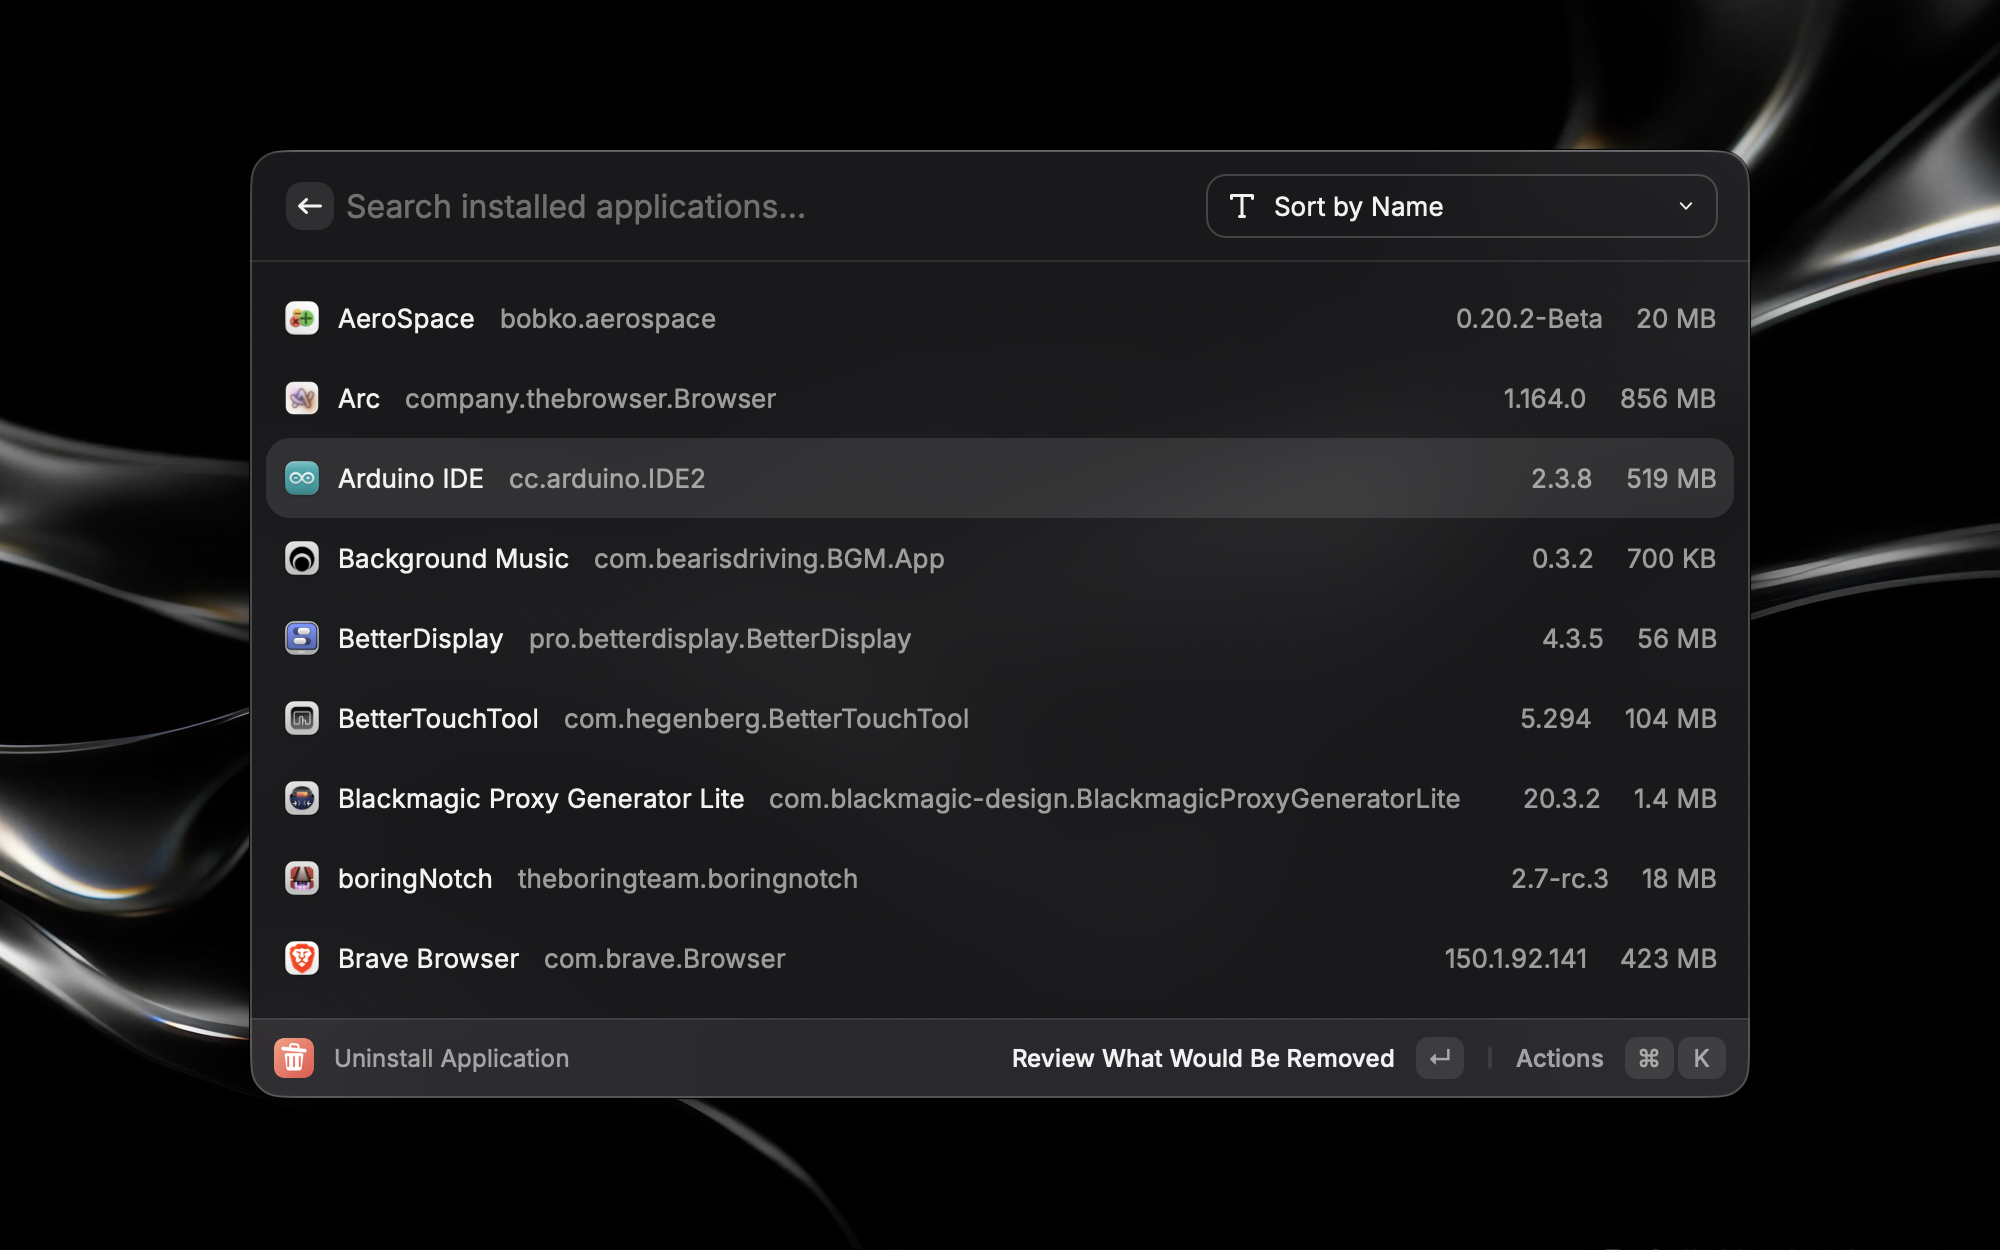Image resolution: width=2000 pixels, height=1250 pixels.
Task: Click the 700 KB size of Background Music
Action: (x=1671, y=558)
